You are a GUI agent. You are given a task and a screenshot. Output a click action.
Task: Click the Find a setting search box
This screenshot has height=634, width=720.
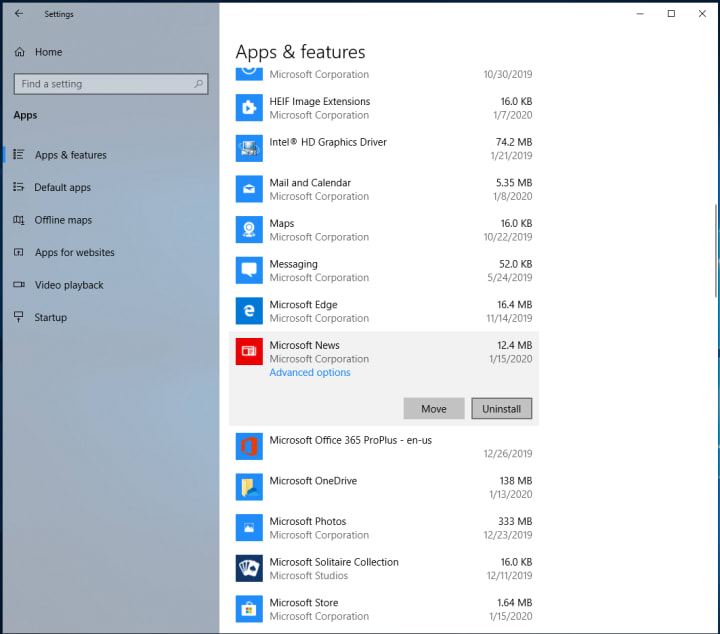pos(111,84)
